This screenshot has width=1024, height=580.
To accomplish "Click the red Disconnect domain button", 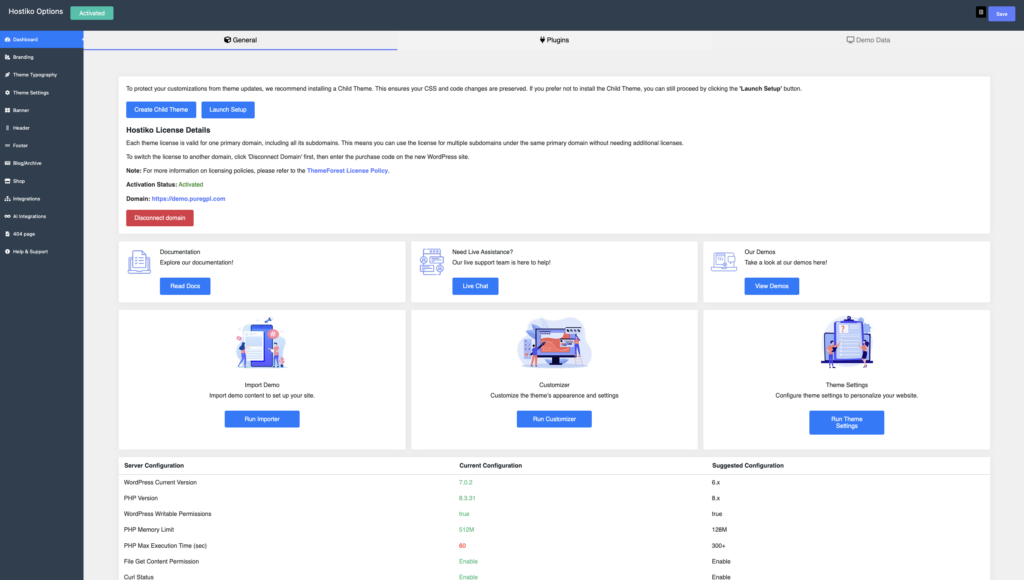I will click(x=159, y=218).
